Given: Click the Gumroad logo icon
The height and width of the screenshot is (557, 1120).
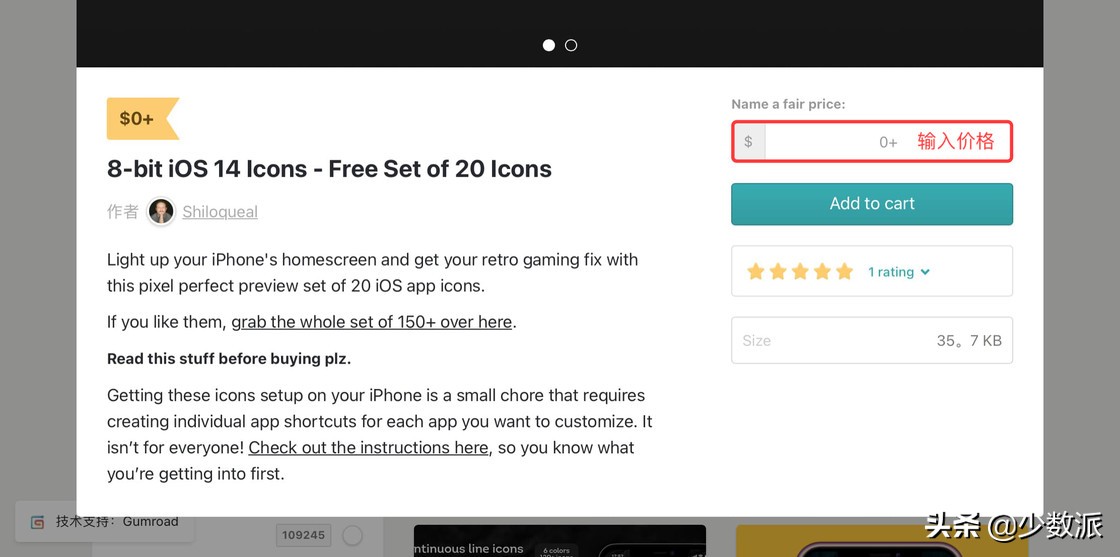Looking at the screenshot, I should click(37, 522).
